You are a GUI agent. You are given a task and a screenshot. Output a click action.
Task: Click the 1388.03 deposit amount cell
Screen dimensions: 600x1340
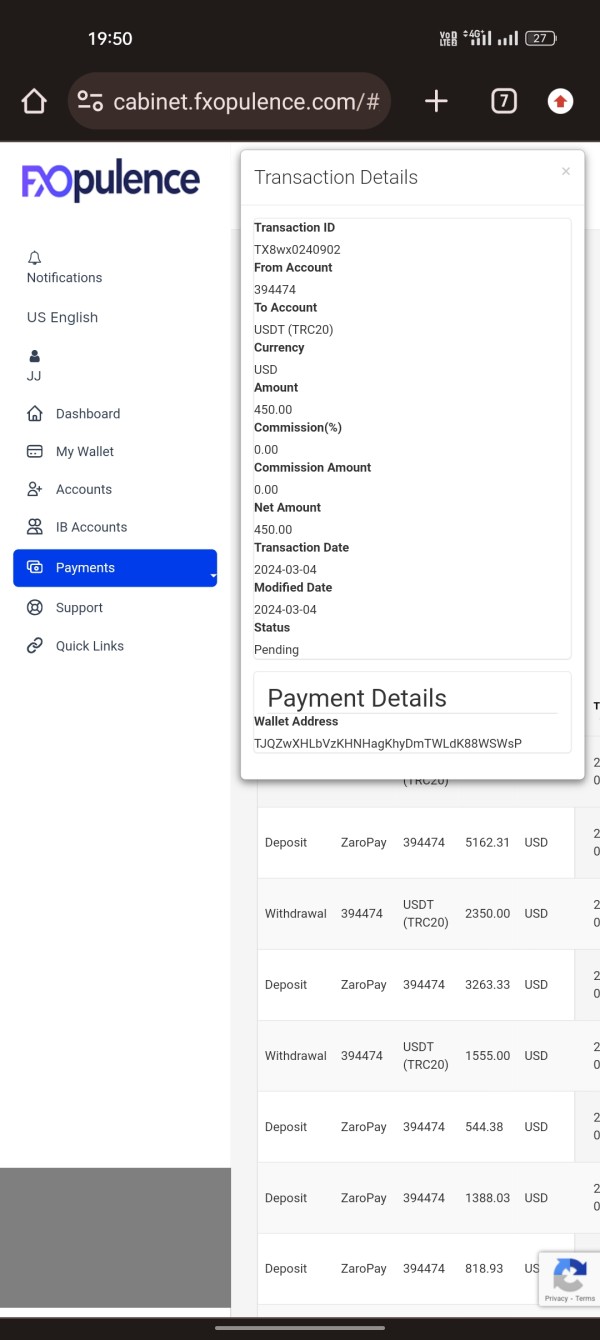point(487,1197)
